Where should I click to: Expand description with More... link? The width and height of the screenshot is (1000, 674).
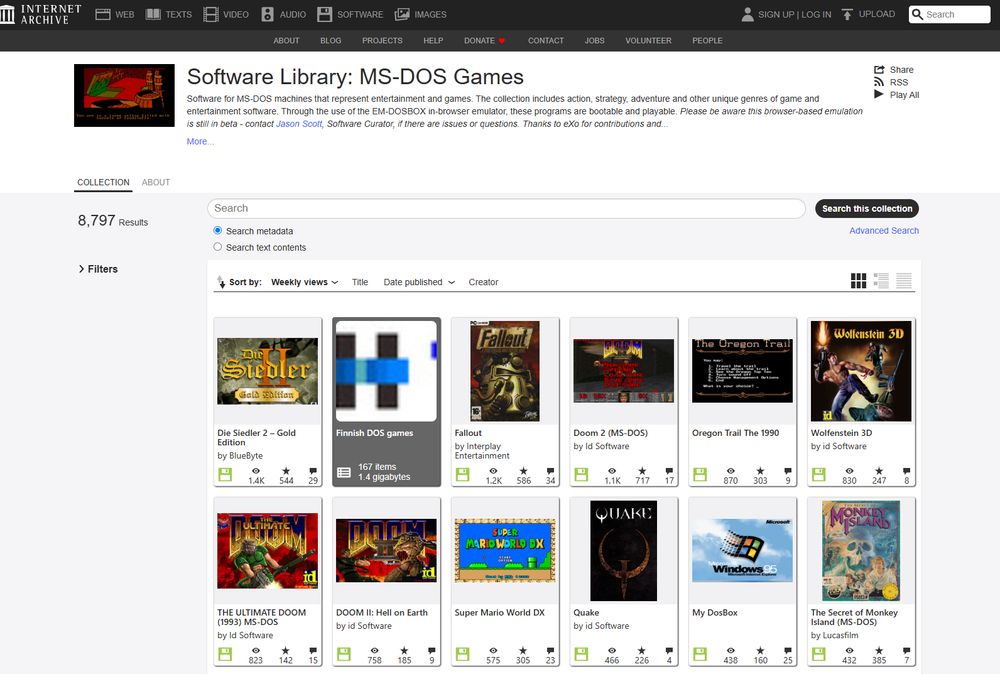[200, 142]
